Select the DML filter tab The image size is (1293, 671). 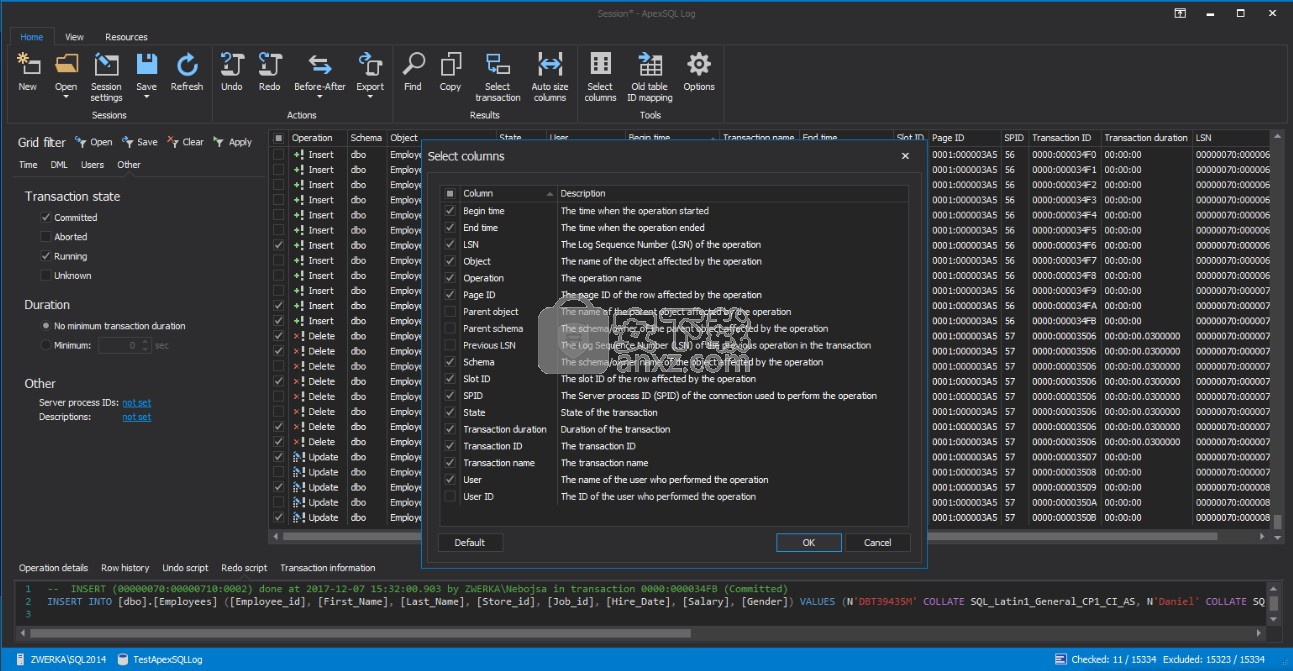(59, 165)
